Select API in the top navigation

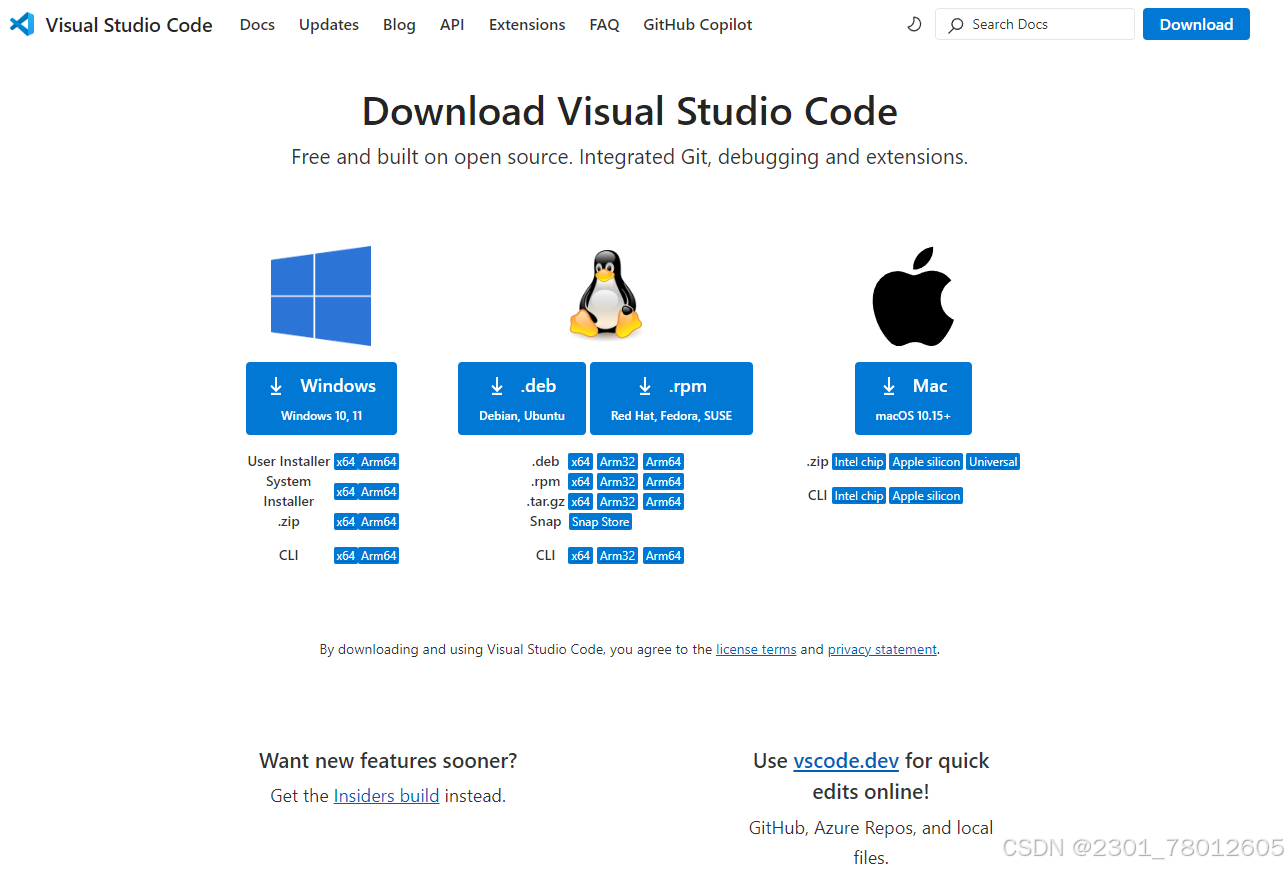point(452,24)
